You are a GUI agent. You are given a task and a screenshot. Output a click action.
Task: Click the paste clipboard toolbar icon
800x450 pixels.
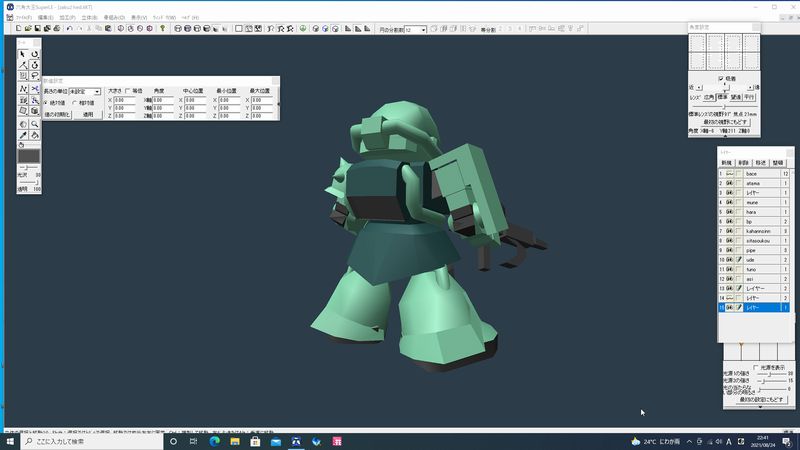pyautogui.click(x=108, y=29)
